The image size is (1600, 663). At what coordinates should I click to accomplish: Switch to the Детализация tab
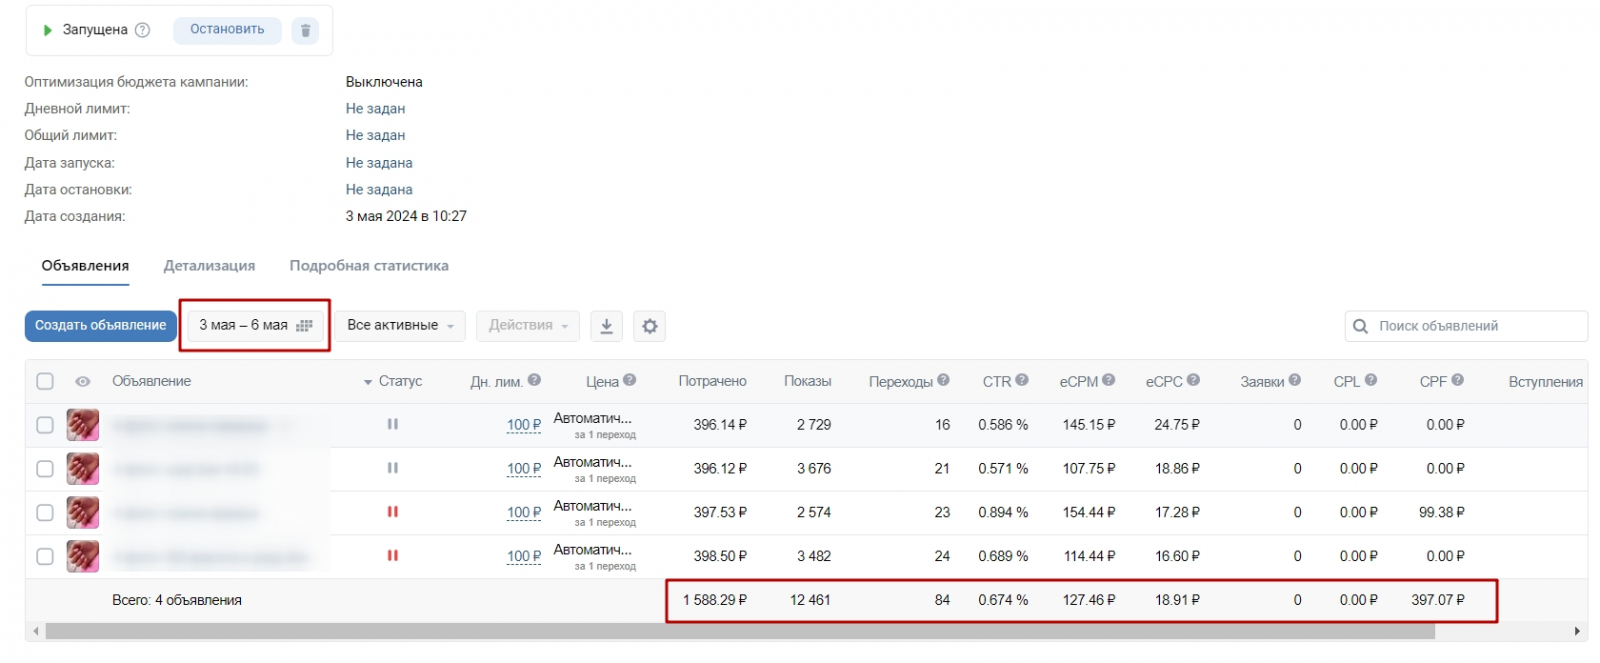click(209, 266)
